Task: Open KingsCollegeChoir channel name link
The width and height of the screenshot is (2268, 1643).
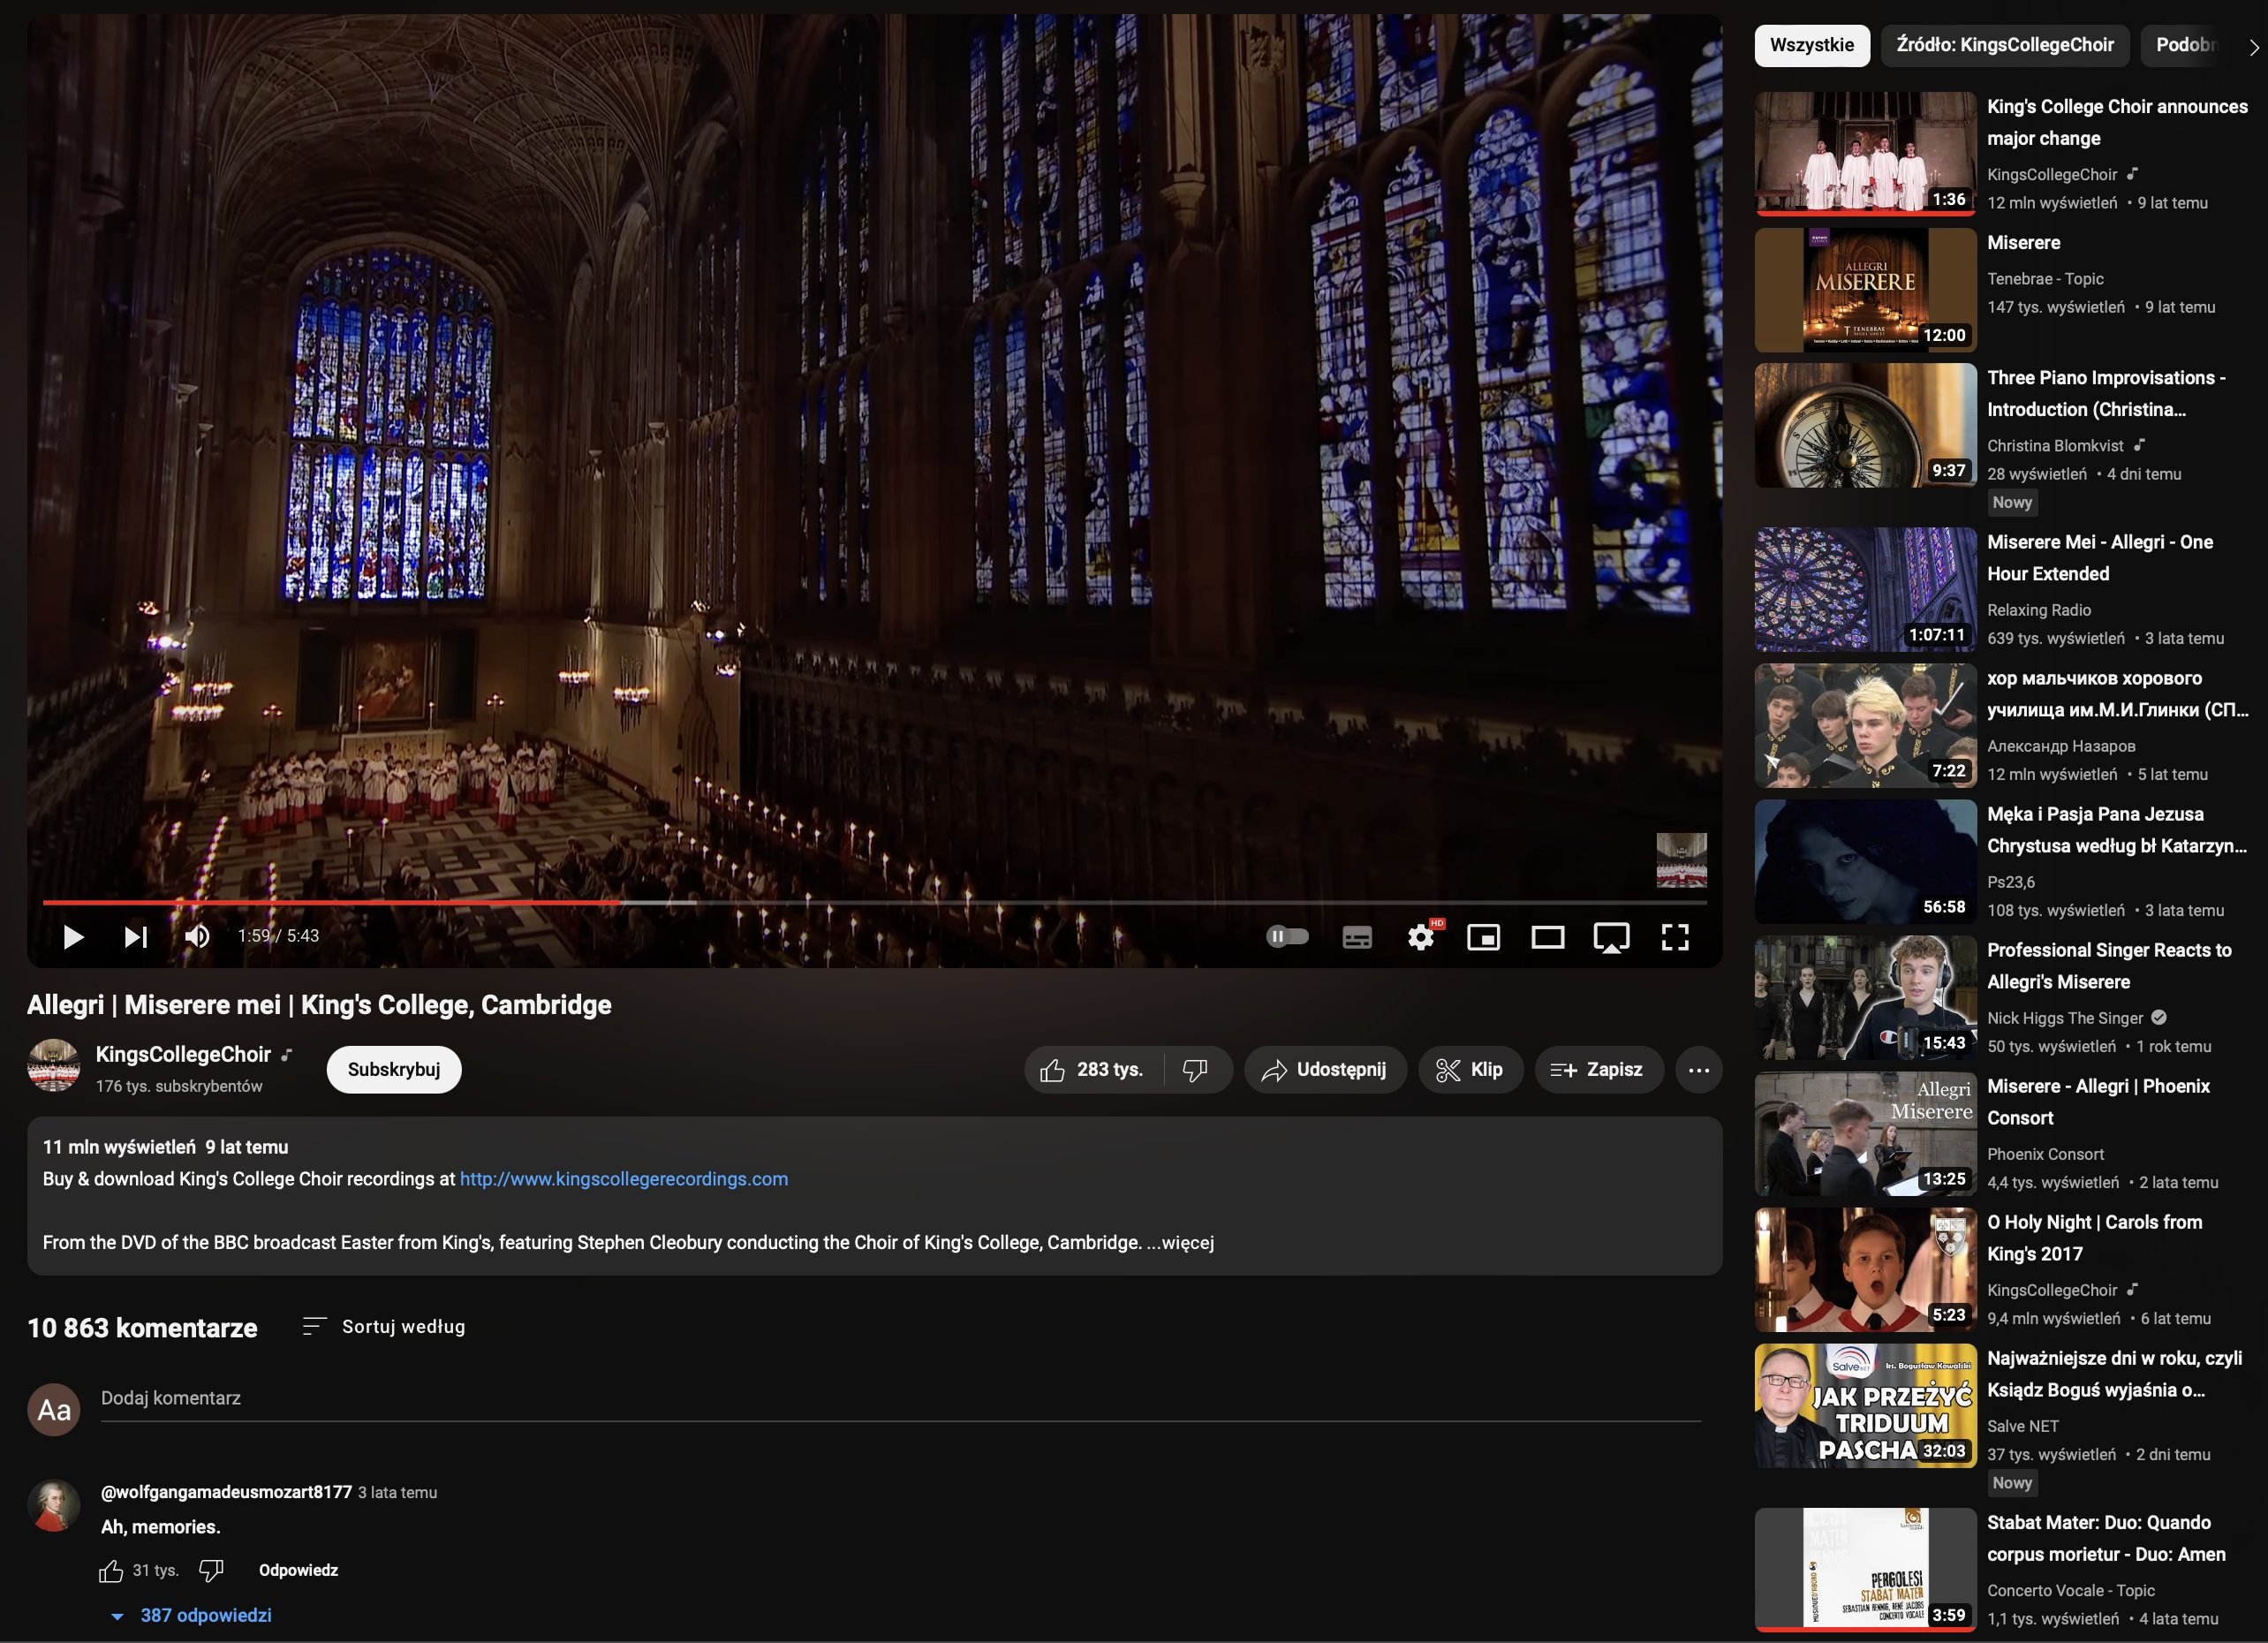Action: pos(183,1054)
